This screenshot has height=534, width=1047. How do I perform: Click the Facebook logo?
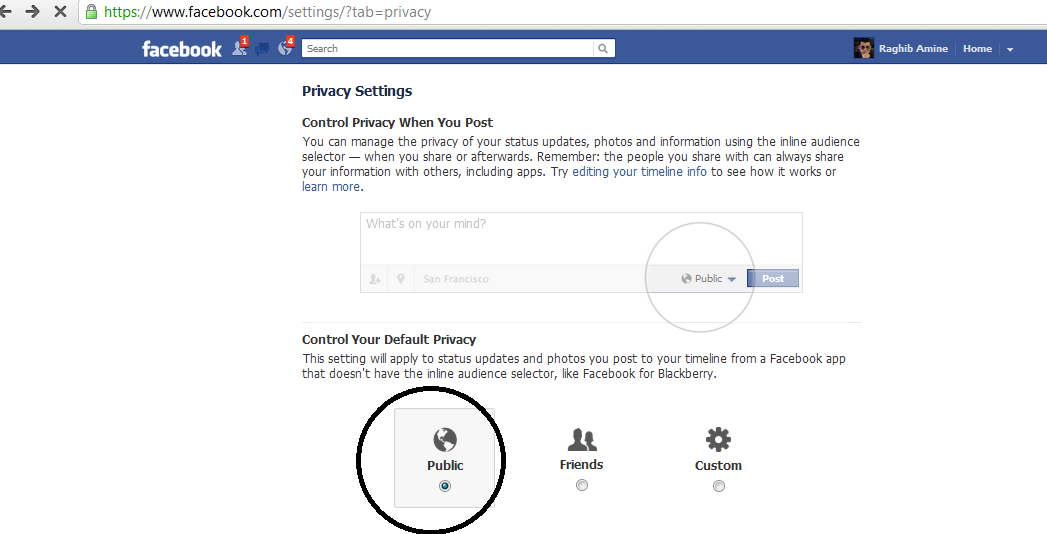point(182,49)
